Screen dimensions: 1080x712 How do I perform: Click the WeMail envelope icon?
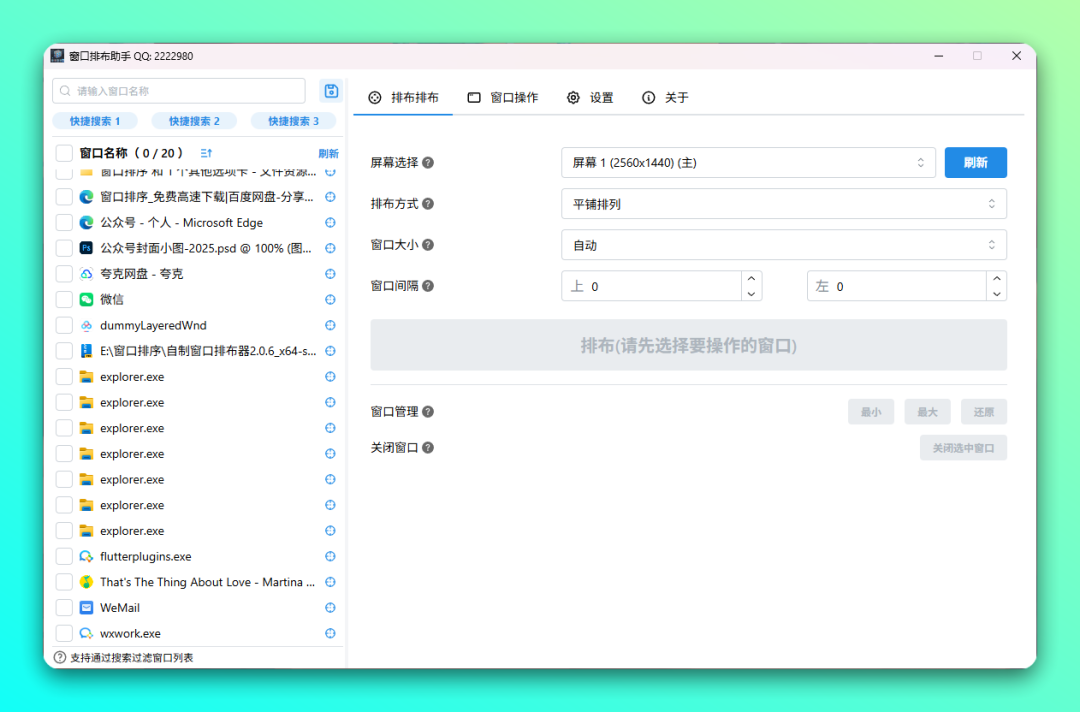(86, 607)
